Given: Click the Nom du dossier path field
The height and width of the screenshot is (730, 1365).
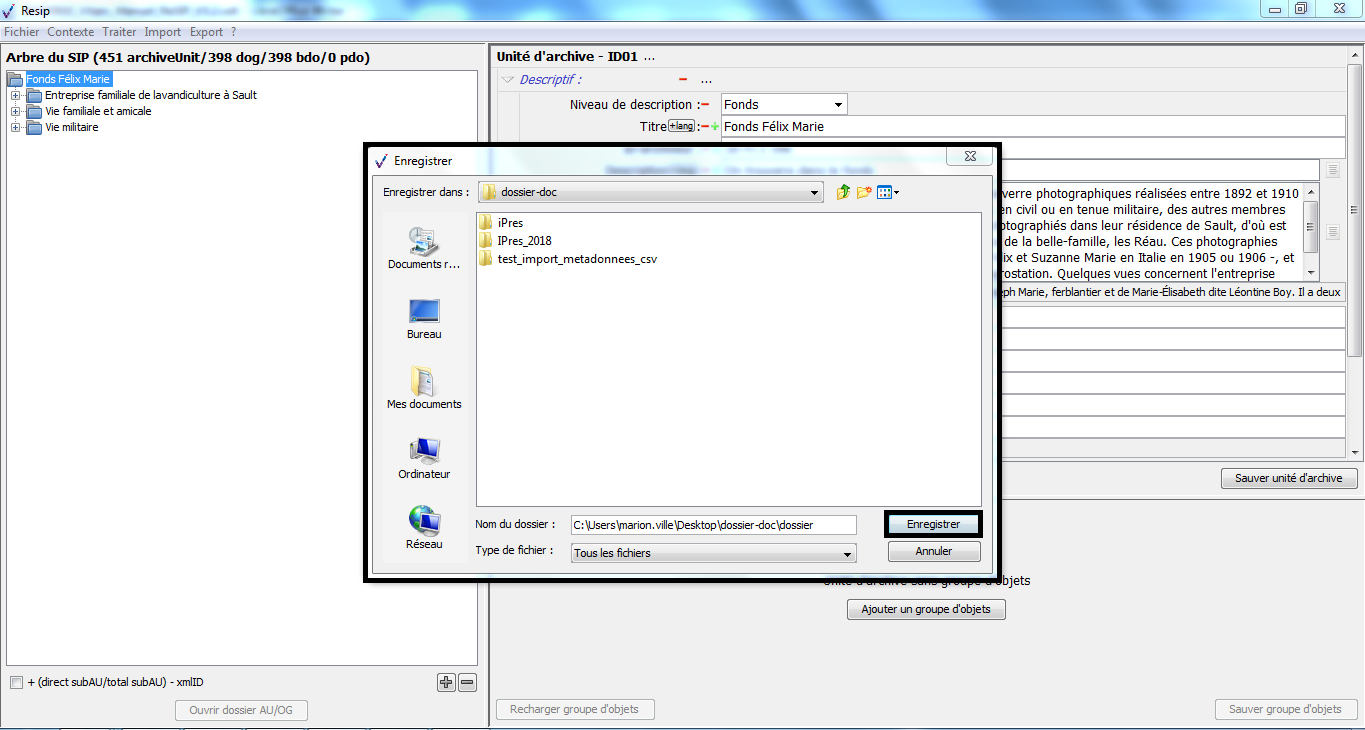Looking at the screenshot, I should tap(713, 525).
